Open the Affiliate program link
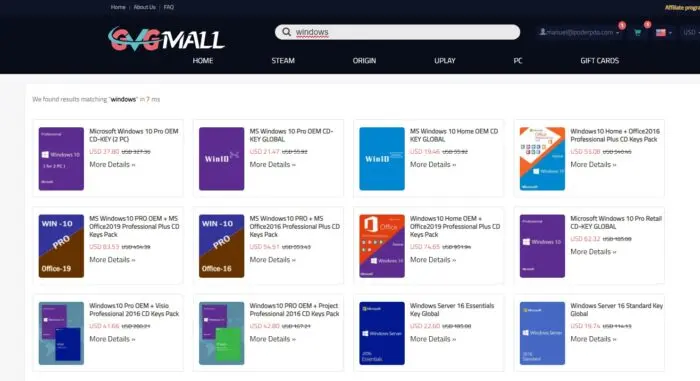 (682, 8)
